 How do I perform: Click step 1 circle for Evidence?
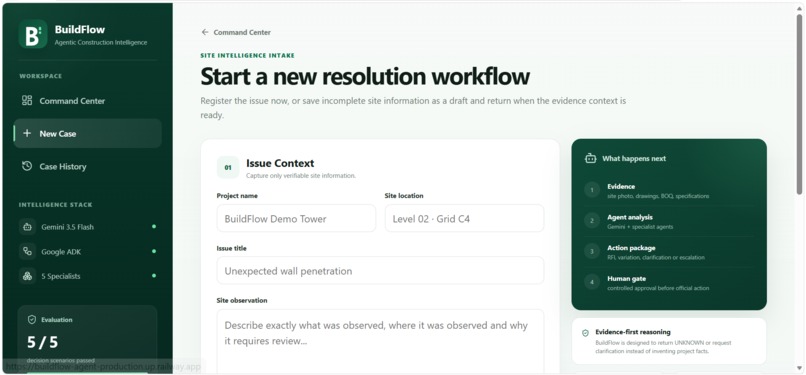(592, 190)
